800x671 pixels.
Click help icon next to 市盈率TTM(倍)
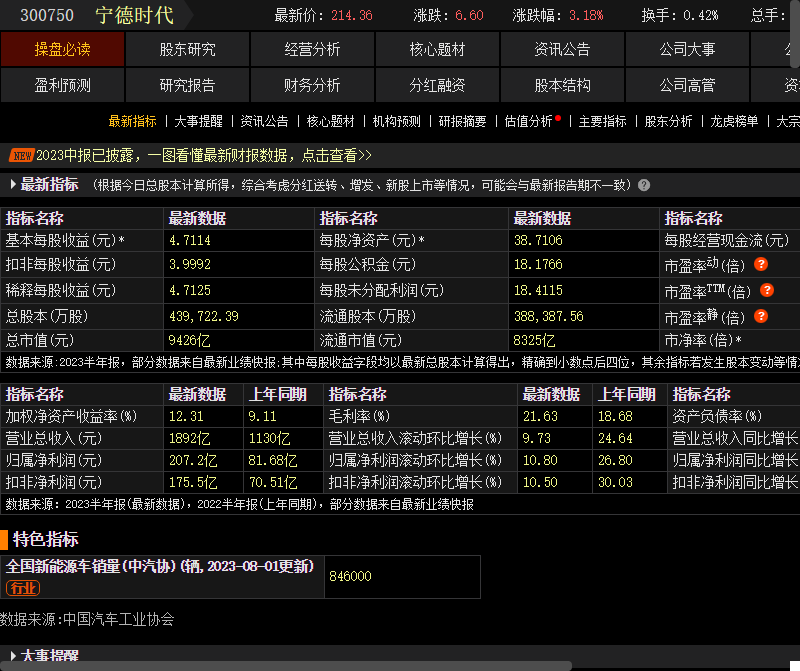coord(767,290)
